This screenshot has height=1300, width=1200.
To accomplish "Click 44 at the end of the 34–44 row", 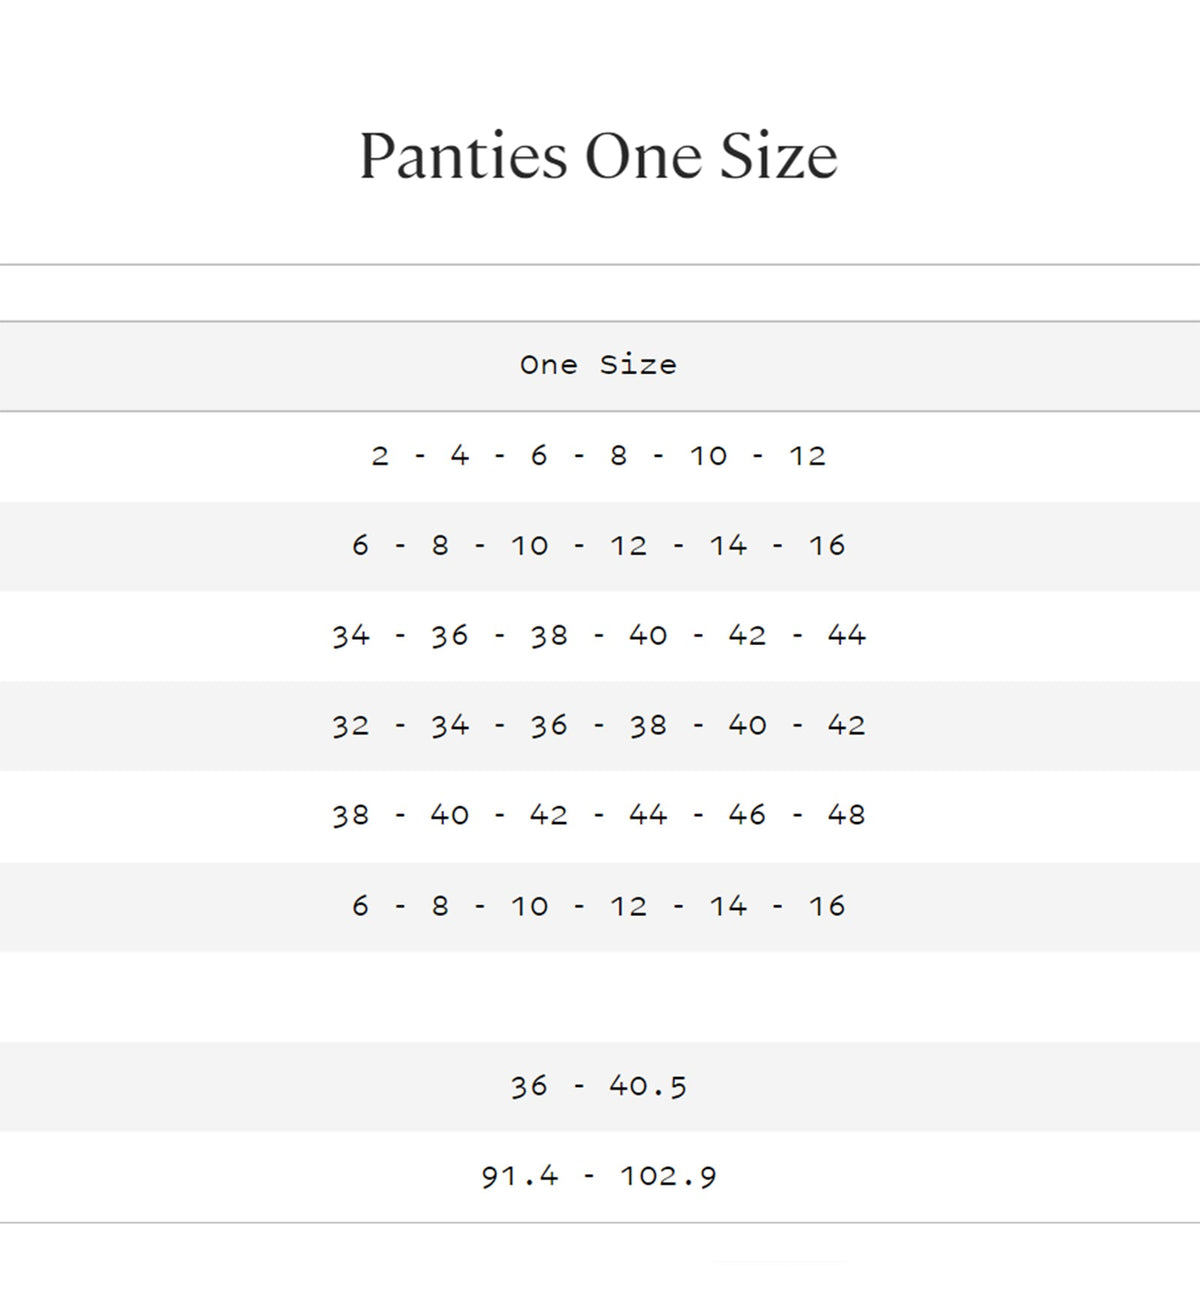I will 846,635.
